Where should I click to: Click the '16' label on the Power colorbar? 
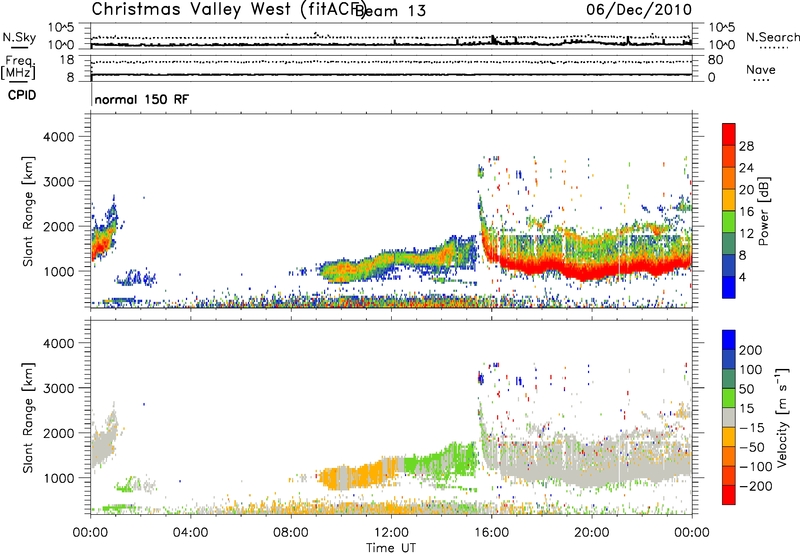pyautogui.click(x=746, y=212)
